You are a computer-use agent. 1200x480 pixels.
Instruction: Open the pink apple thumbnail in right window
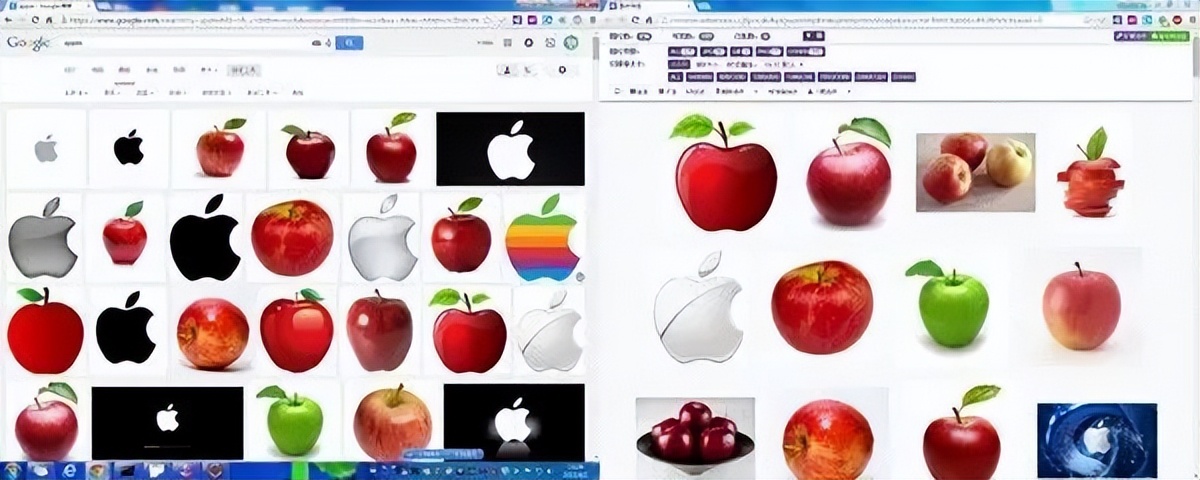[1081, 306]
